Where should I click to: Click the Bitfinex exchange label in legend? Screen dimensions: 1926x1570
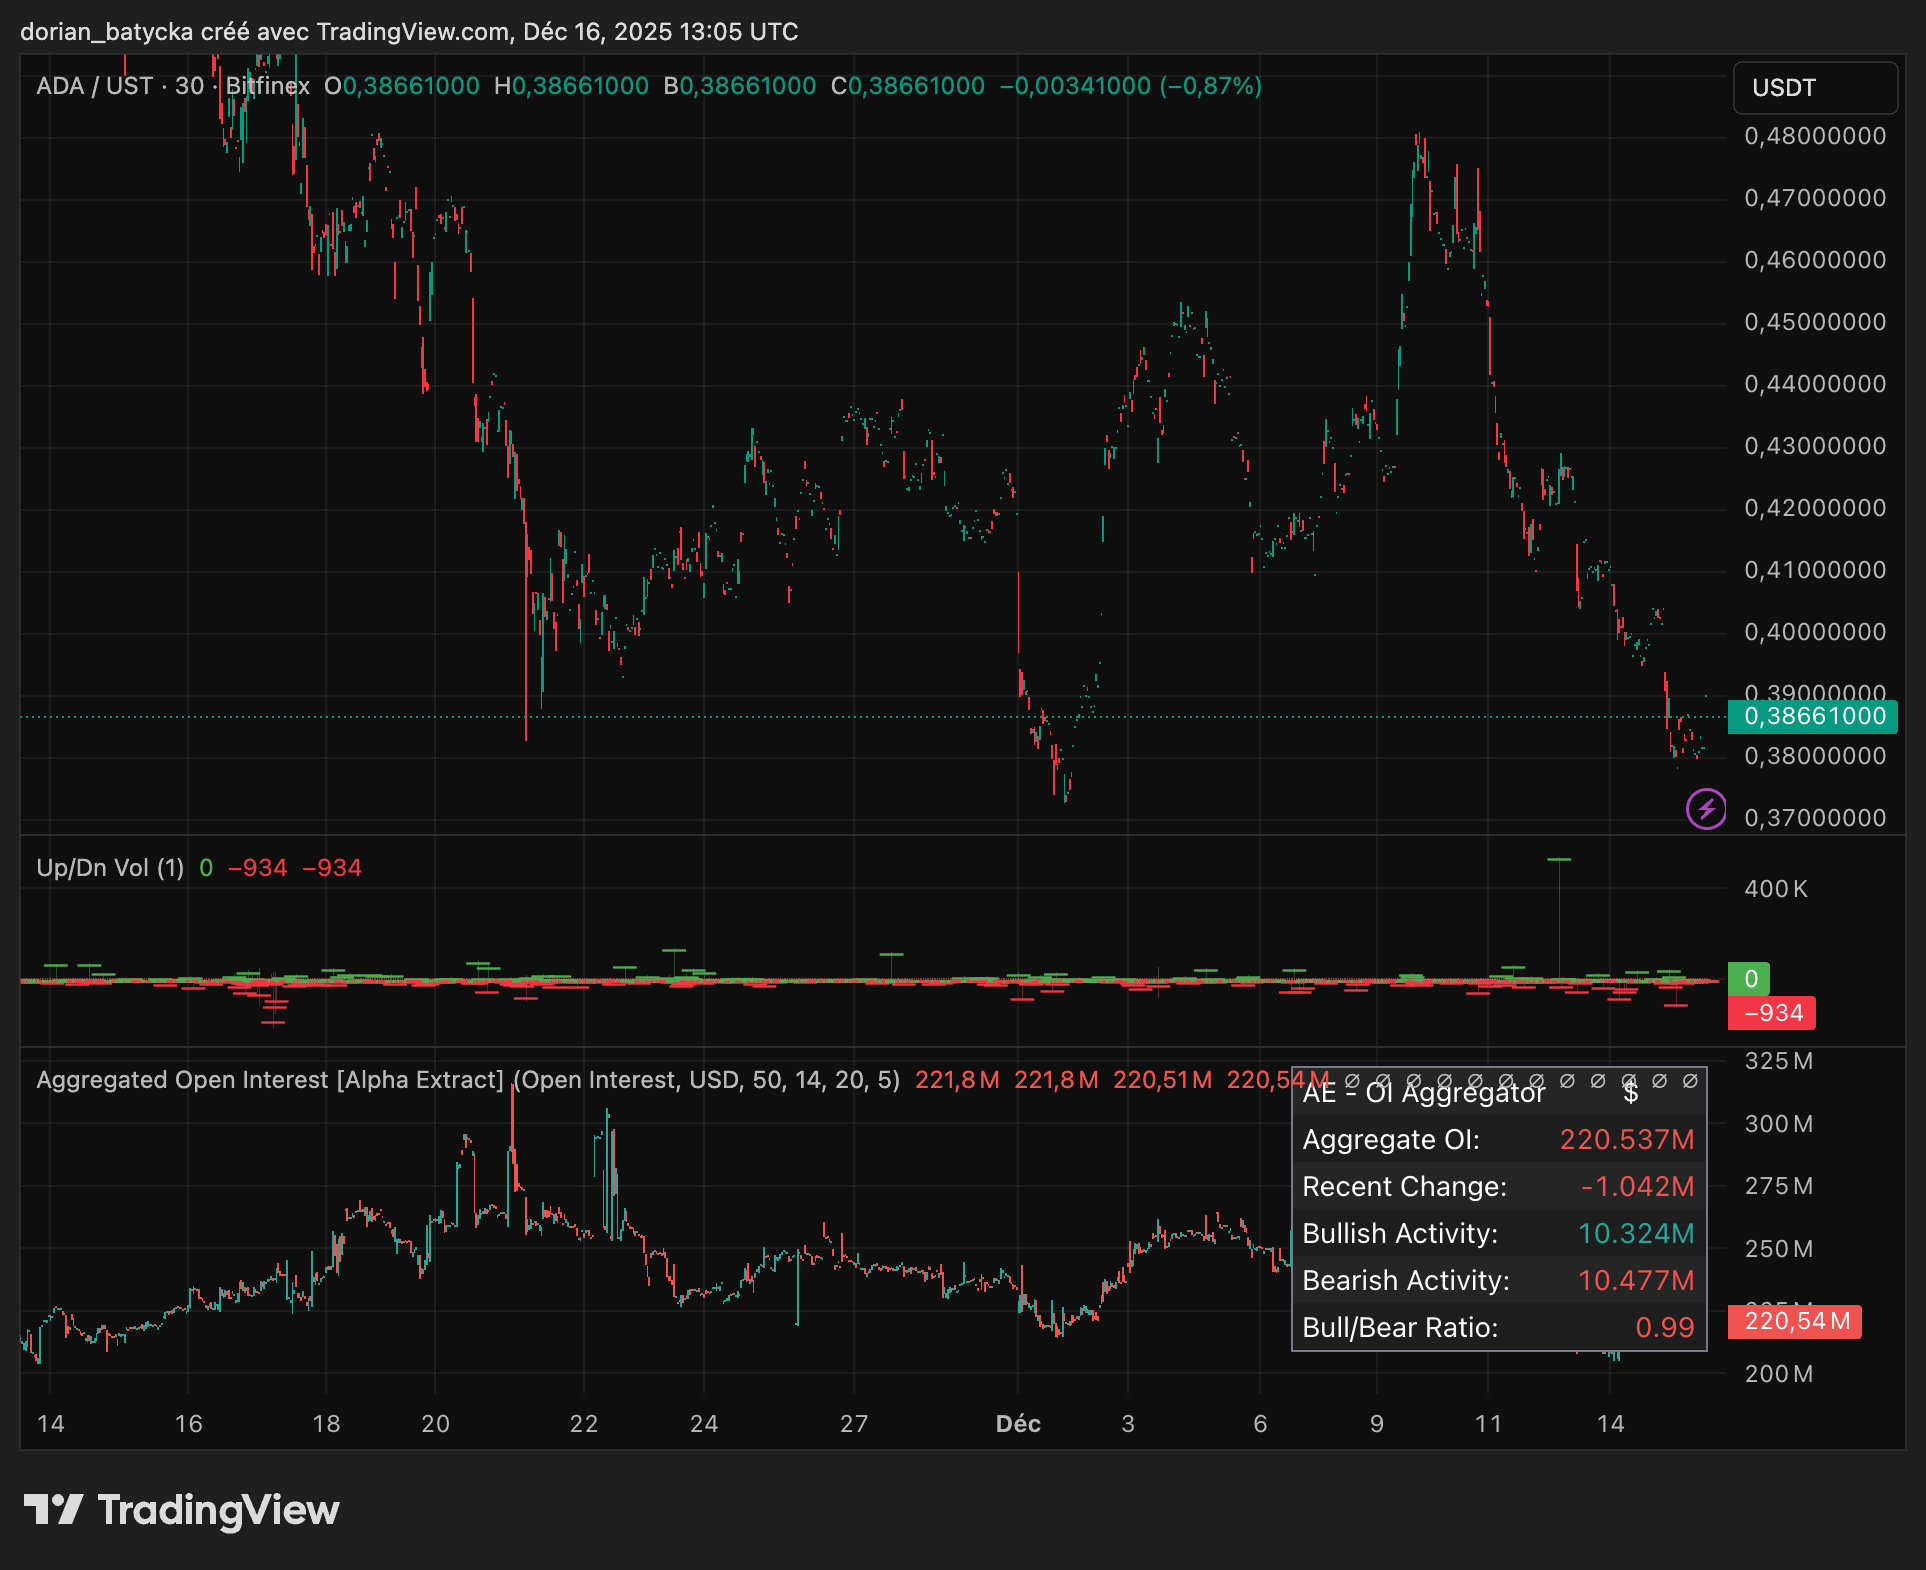[267, 86]
